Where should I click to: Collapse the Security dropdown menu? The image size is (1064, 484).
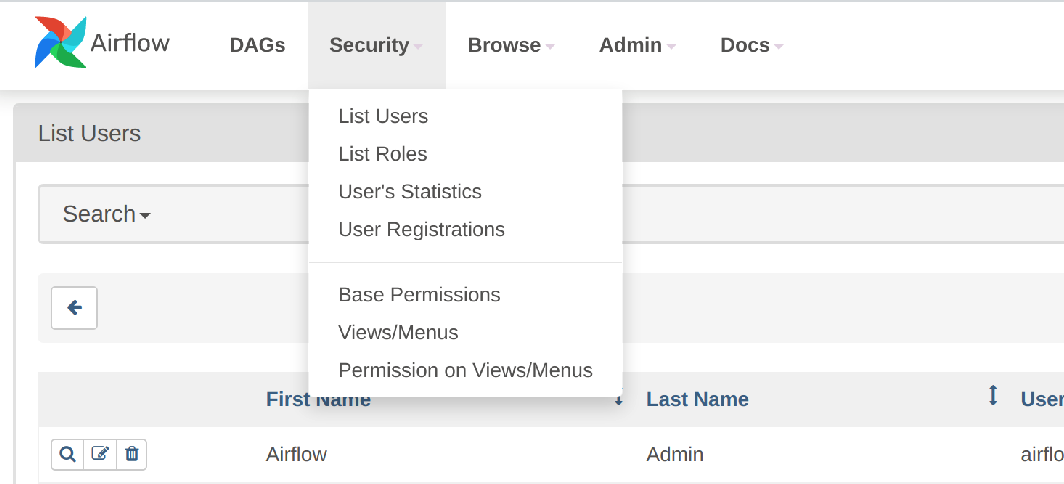click(376, 45)
